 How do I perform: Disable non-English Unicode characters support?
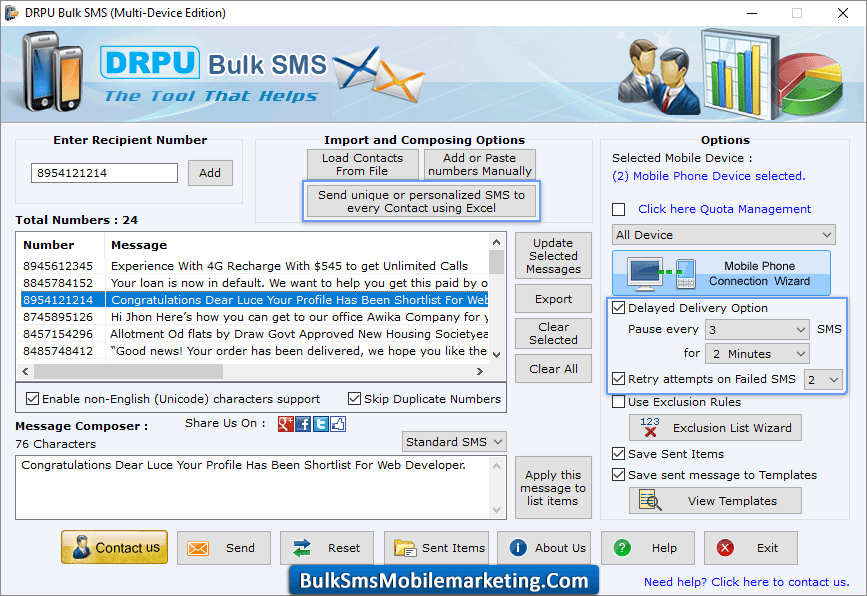pos(33,399)
